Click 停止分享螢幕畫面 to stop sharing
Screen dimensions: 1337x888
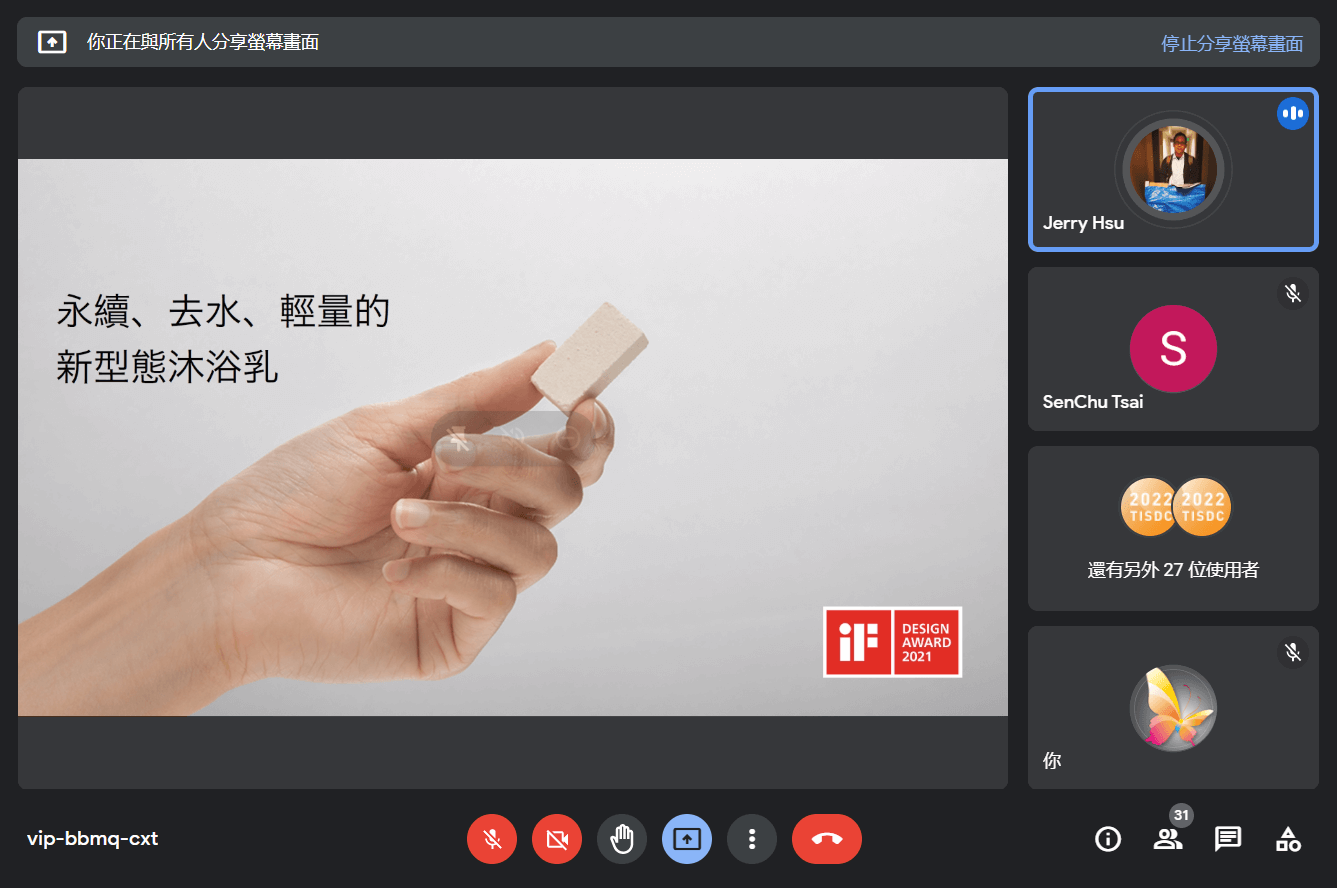1231,43
